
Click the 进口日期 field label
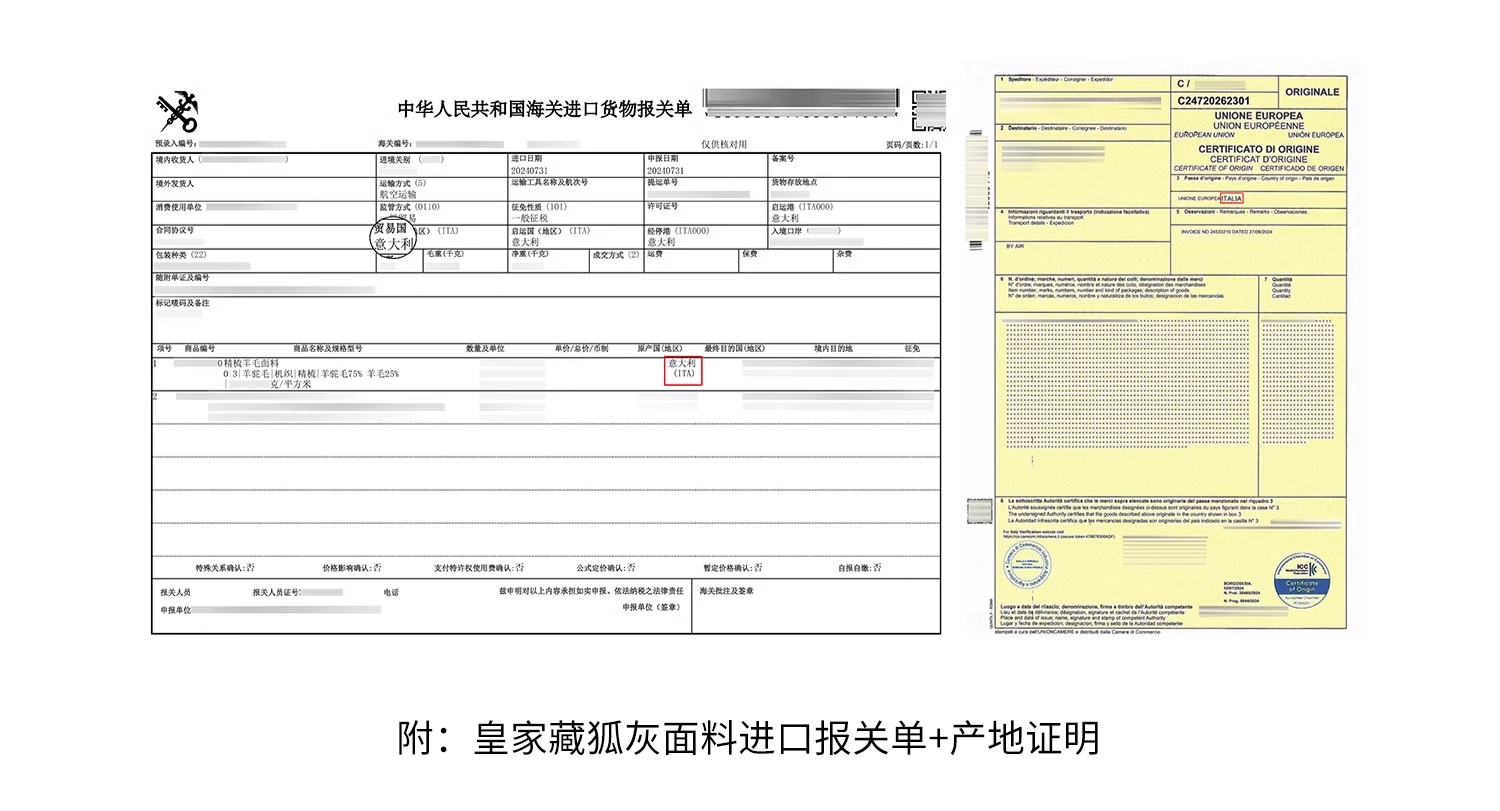527,159
